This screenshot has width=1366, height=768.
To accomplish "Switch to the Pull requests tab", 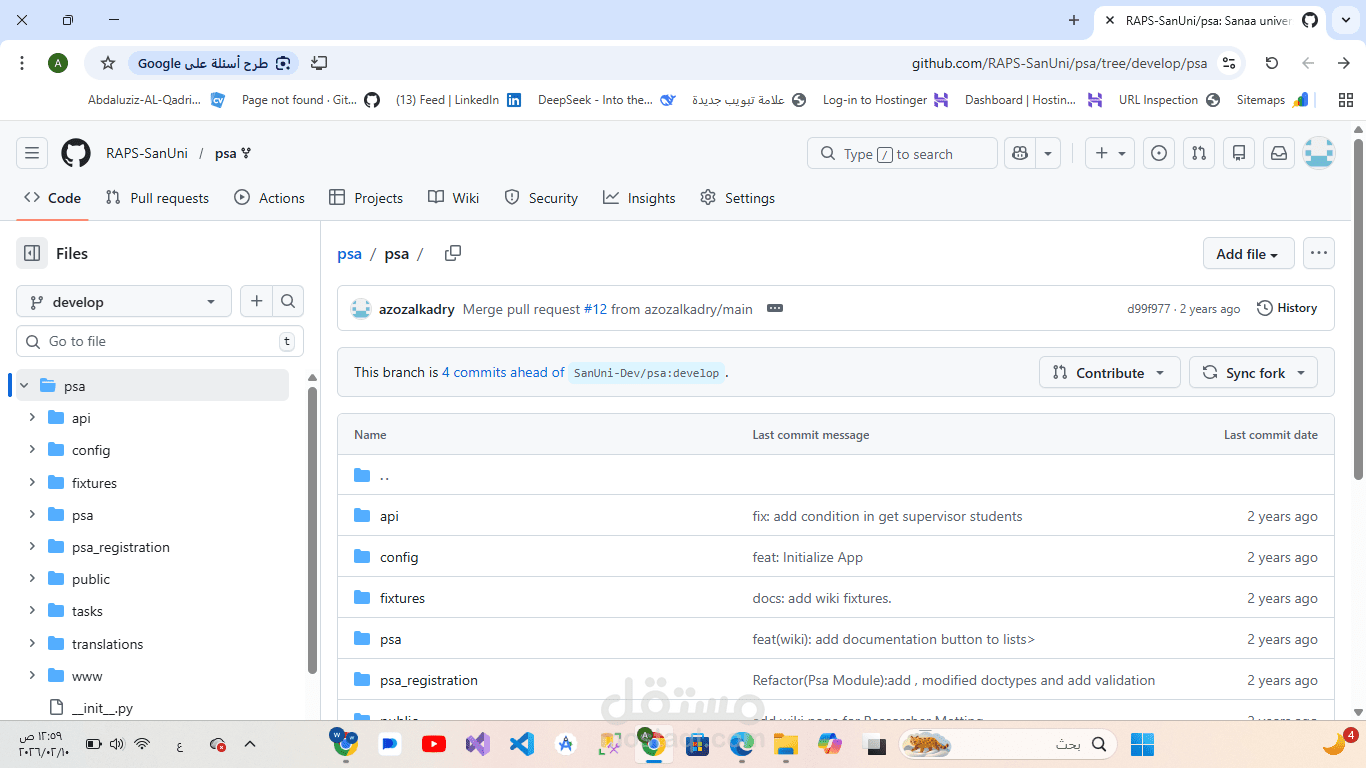I will coord(157,198).
